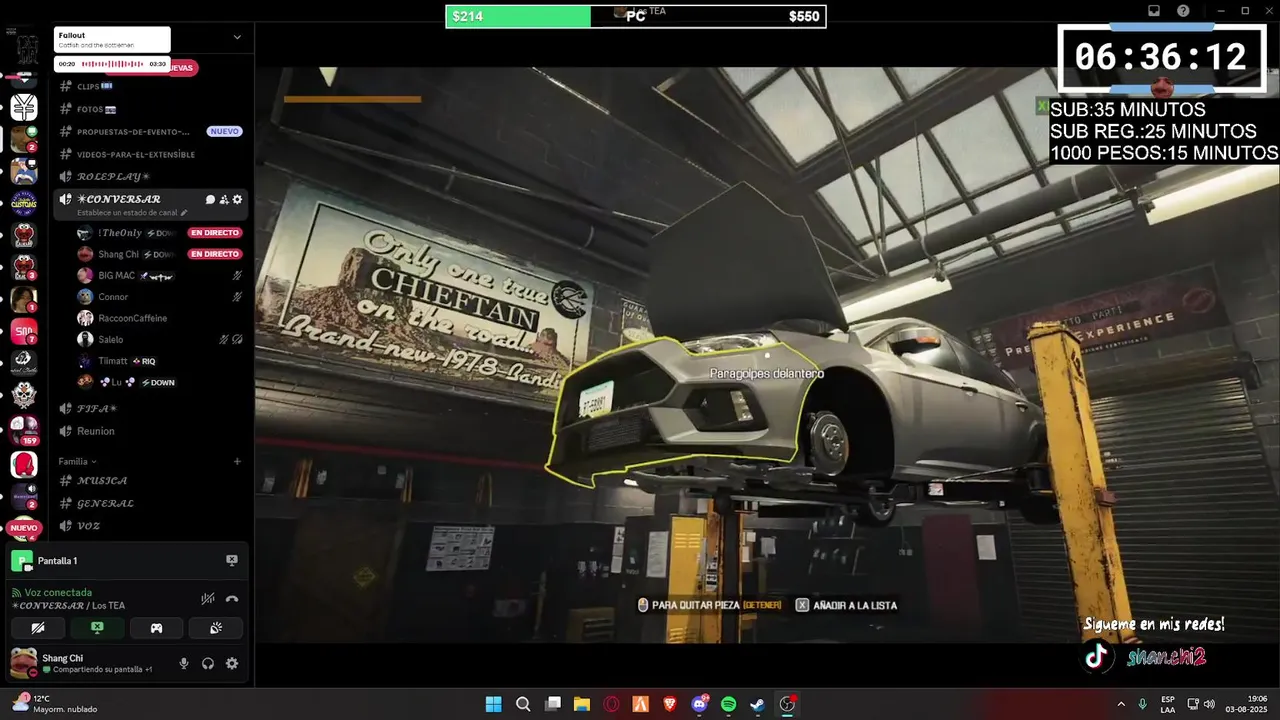Click the Voz conectada status link
The width and height of the screenshot is (1280, 720).
[x=58, y=592]
